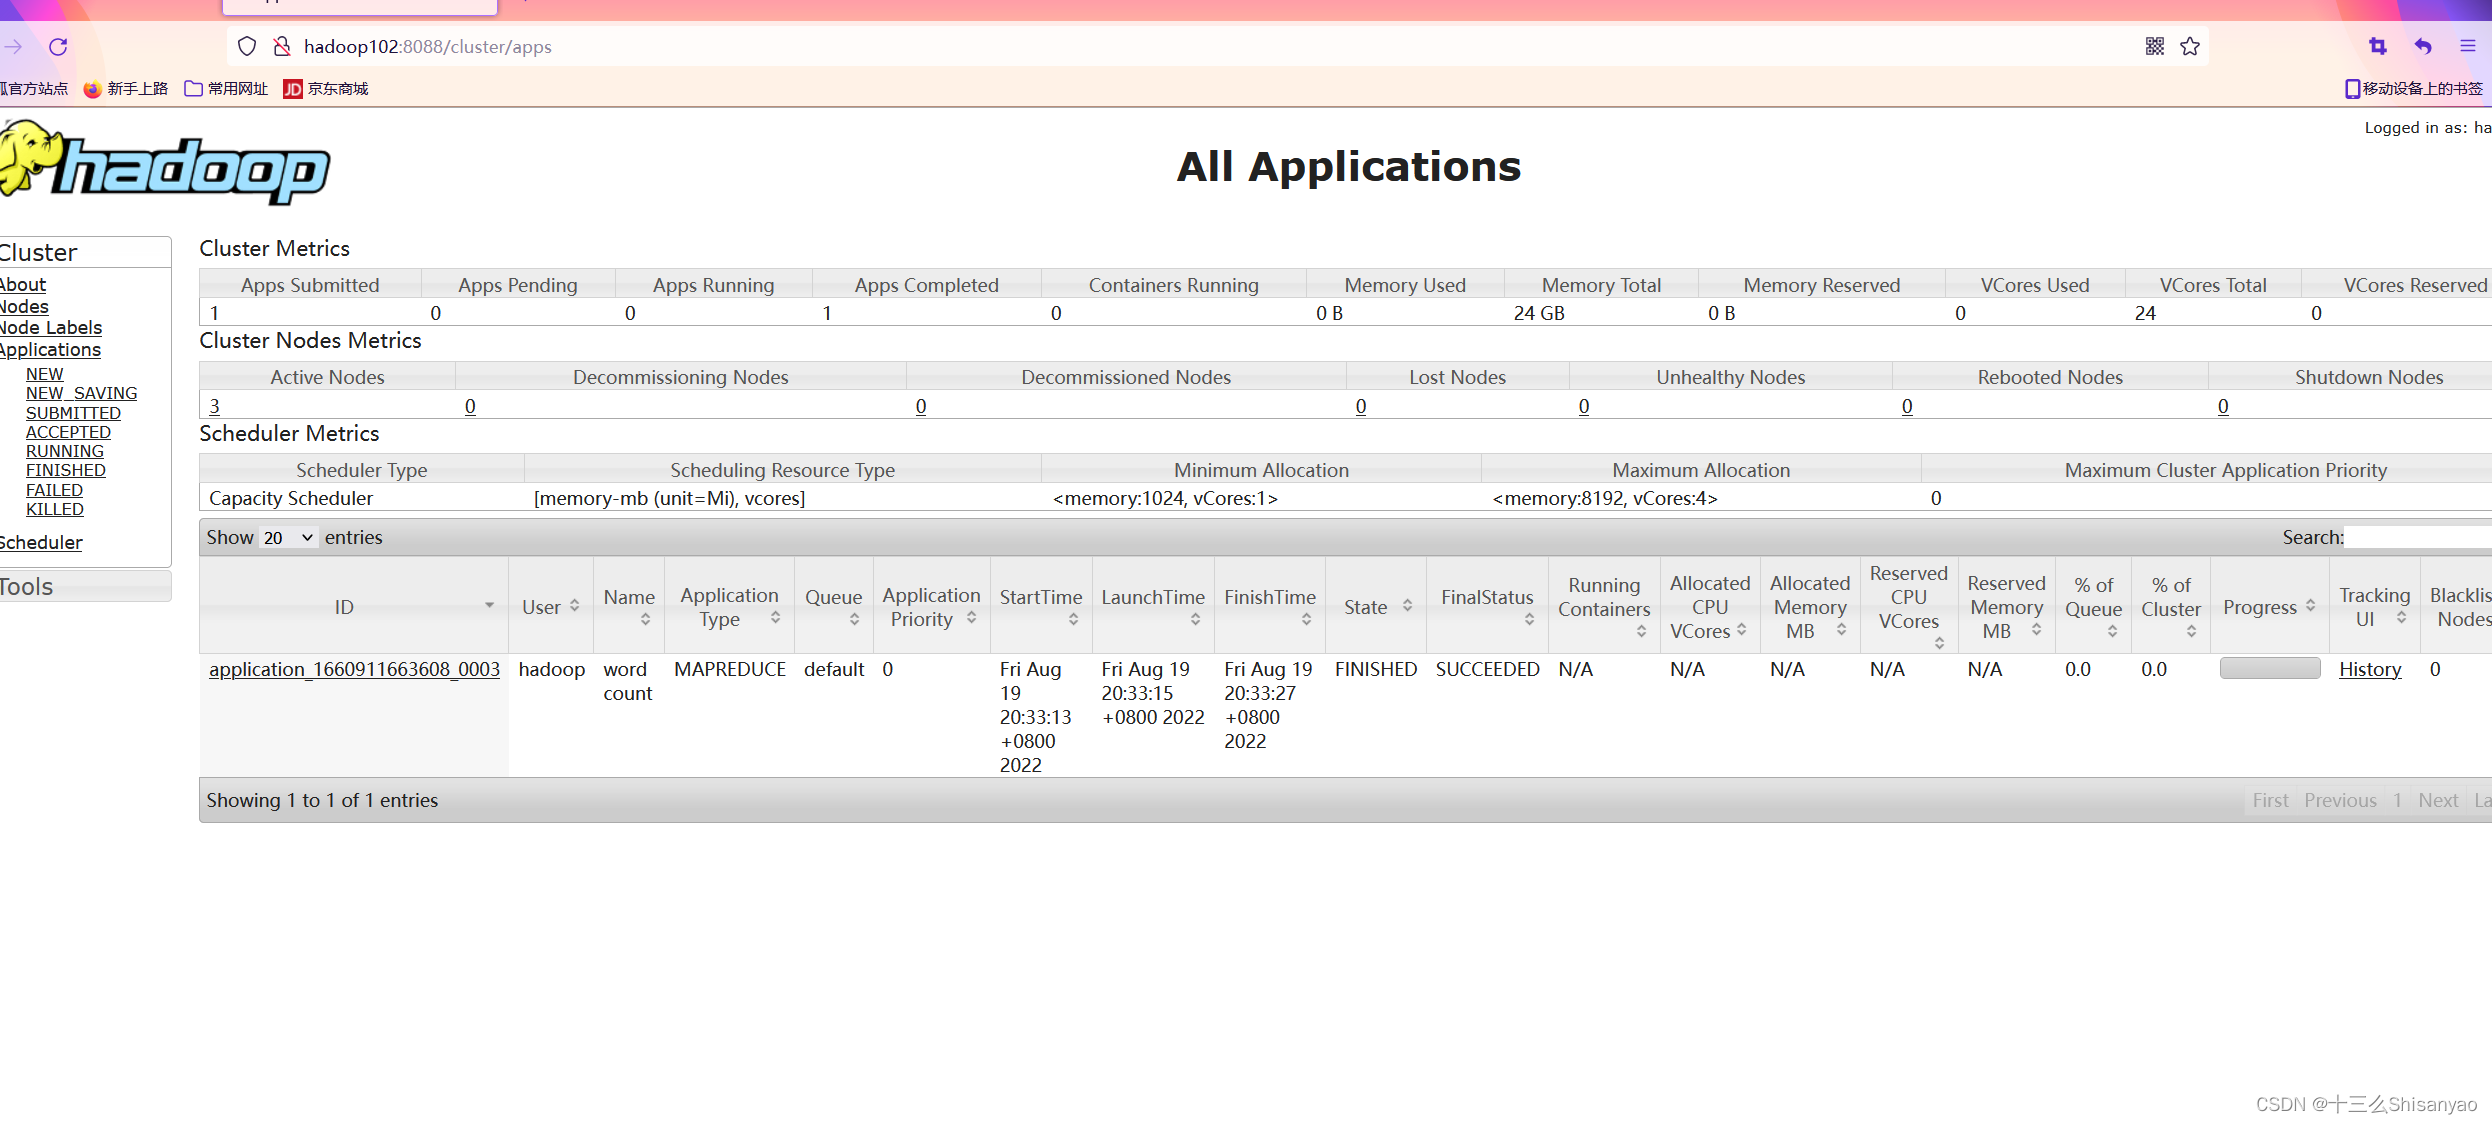Open Applications menu item
The image size is (2492, 1124).
point(49,350)
